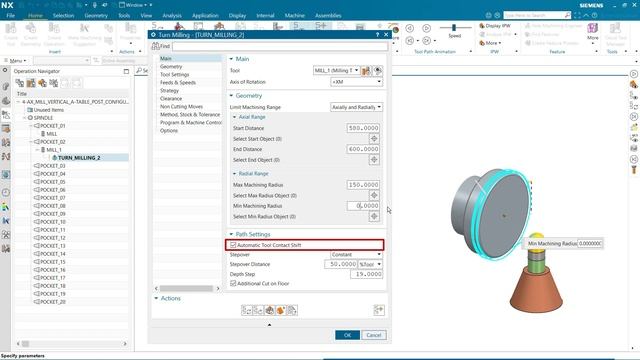Click OK button in Turn Milling
This screenshot has width=640, height=360.
pyautogui.click(x=347, y=335)
